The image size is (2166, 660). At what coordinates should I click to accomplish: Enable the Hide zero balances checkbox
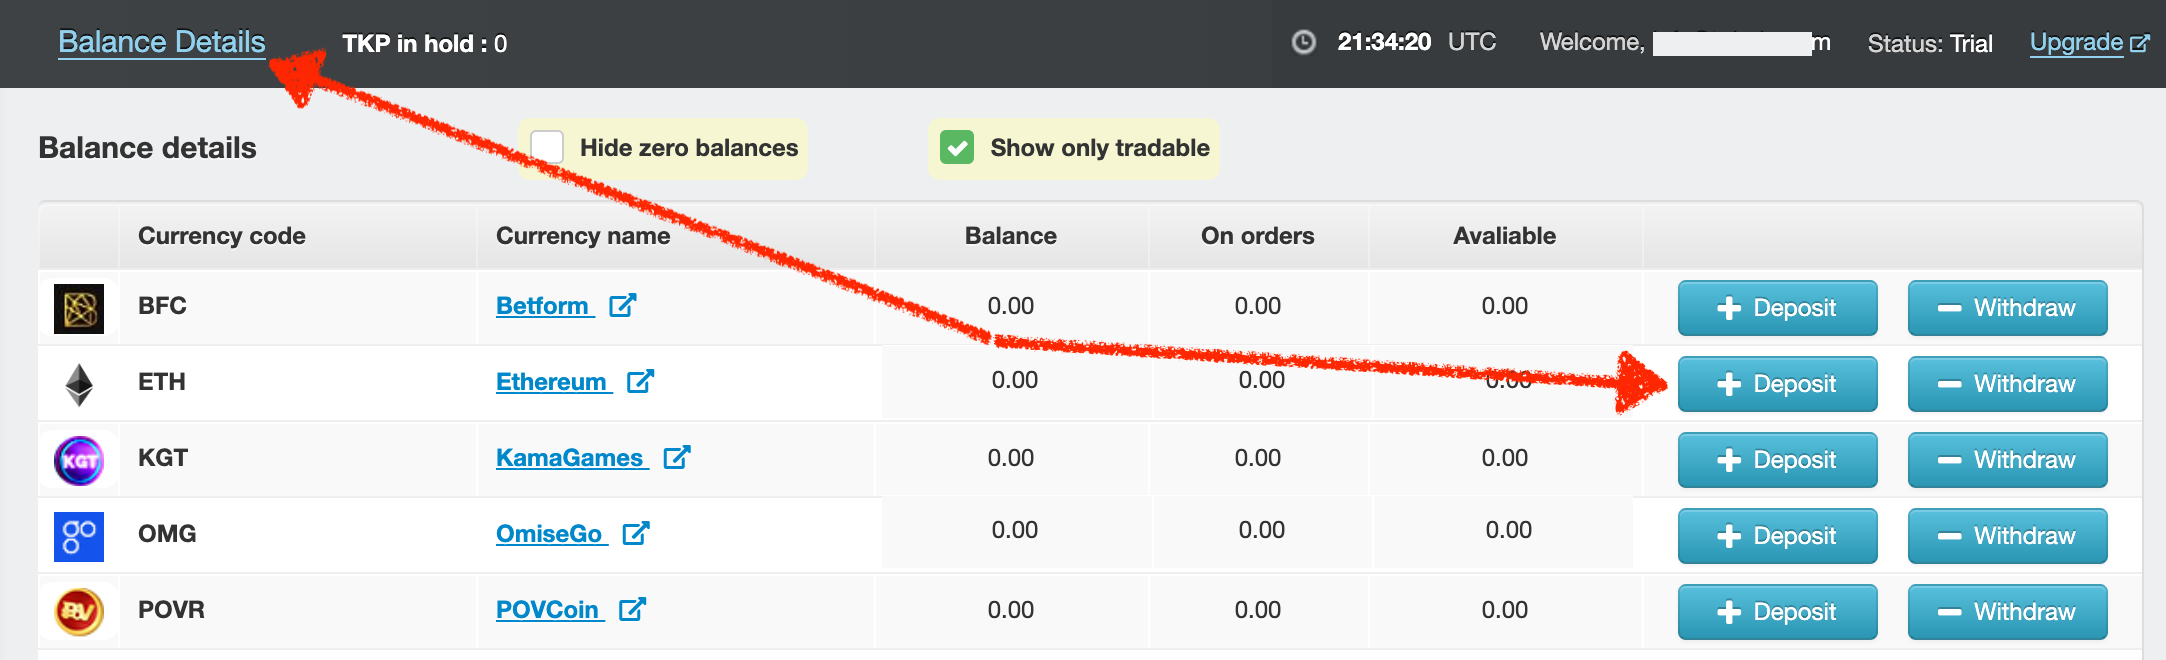pos(547,148)
